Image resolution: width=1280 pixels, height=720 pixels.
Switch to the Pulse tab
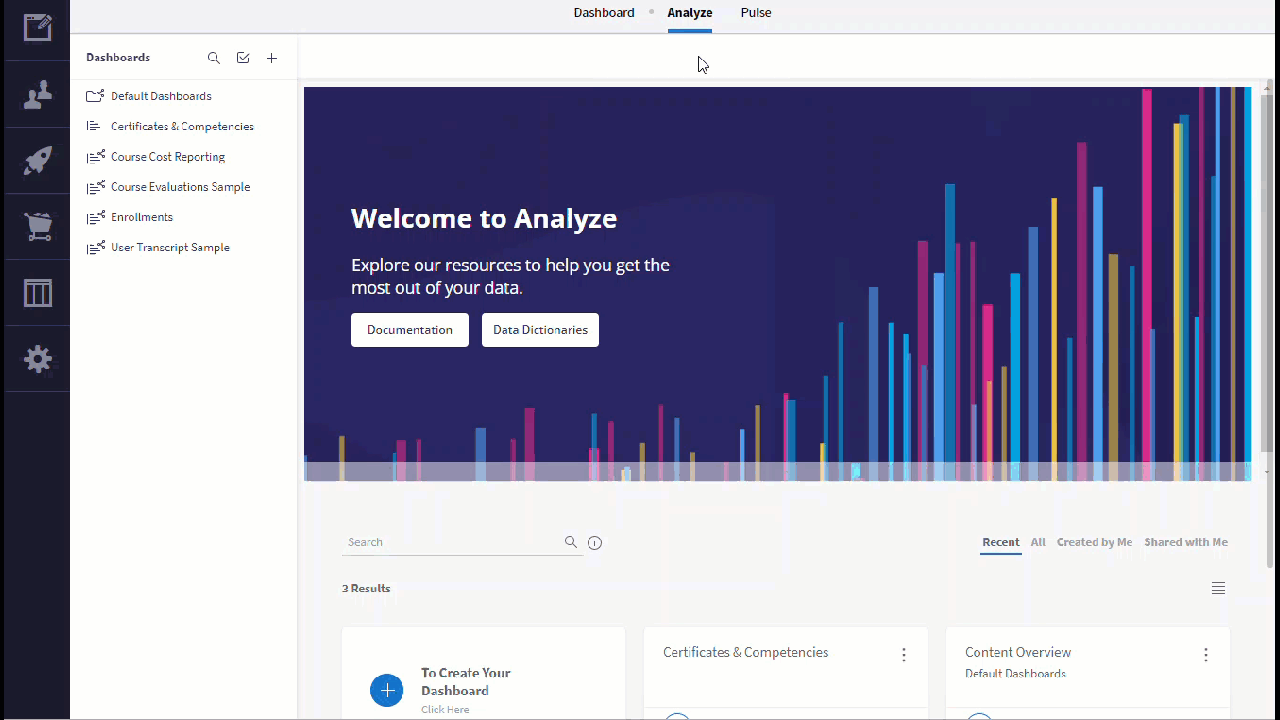click(756, 13)
